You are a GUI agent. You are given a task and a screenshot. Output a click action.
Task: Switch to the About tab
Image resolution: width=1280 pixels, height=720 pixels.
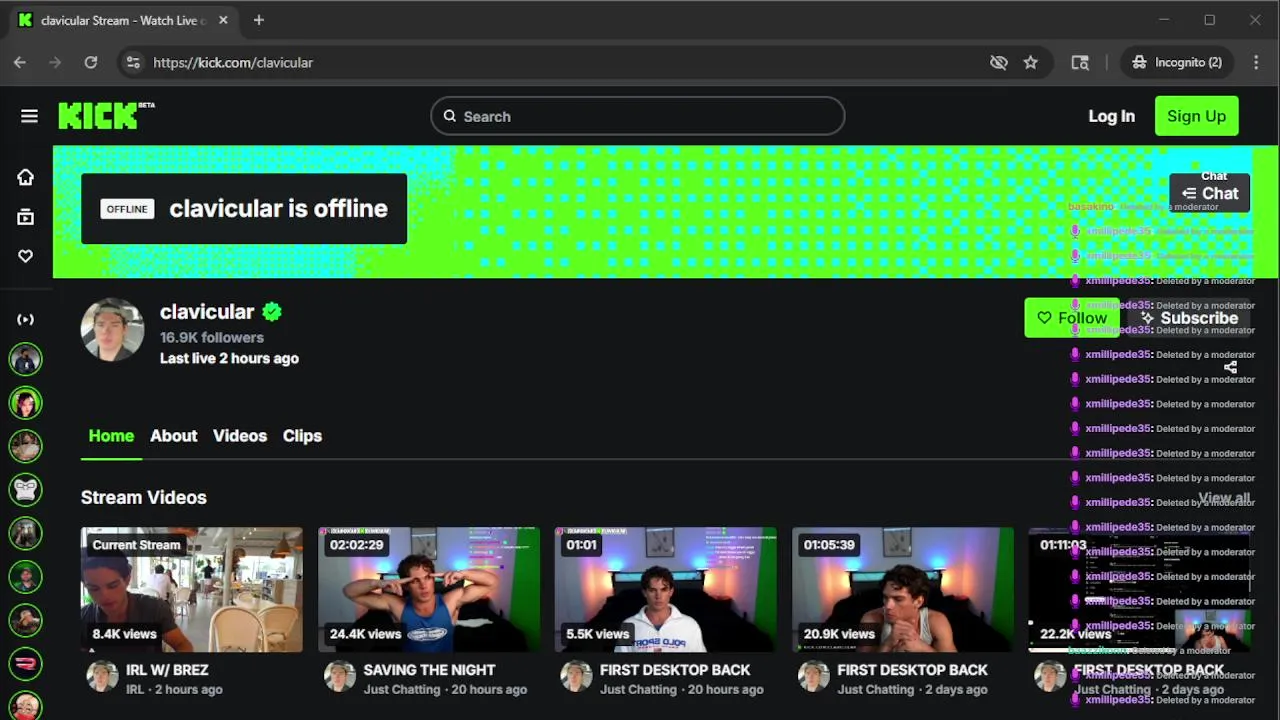point(174,436)
